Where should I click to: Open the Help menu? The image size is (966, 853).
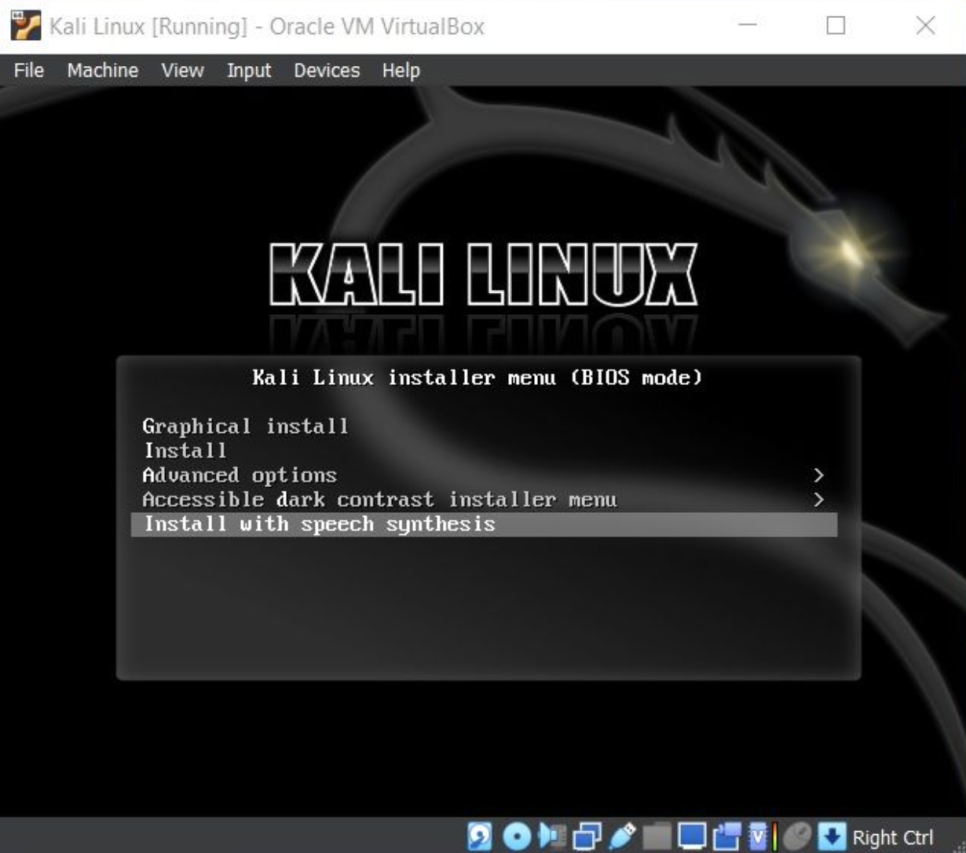pos(401,70)
